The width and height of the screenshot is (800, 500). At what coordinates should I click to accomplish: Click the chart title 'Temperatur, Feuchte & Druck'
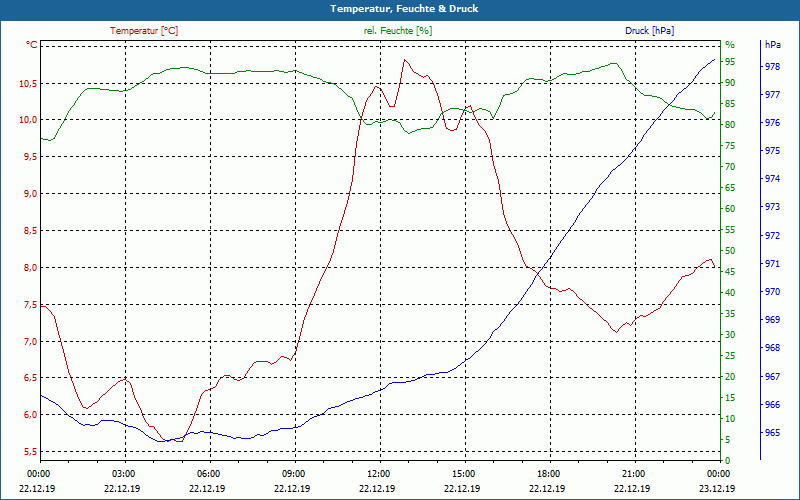(x=404, y=9)
